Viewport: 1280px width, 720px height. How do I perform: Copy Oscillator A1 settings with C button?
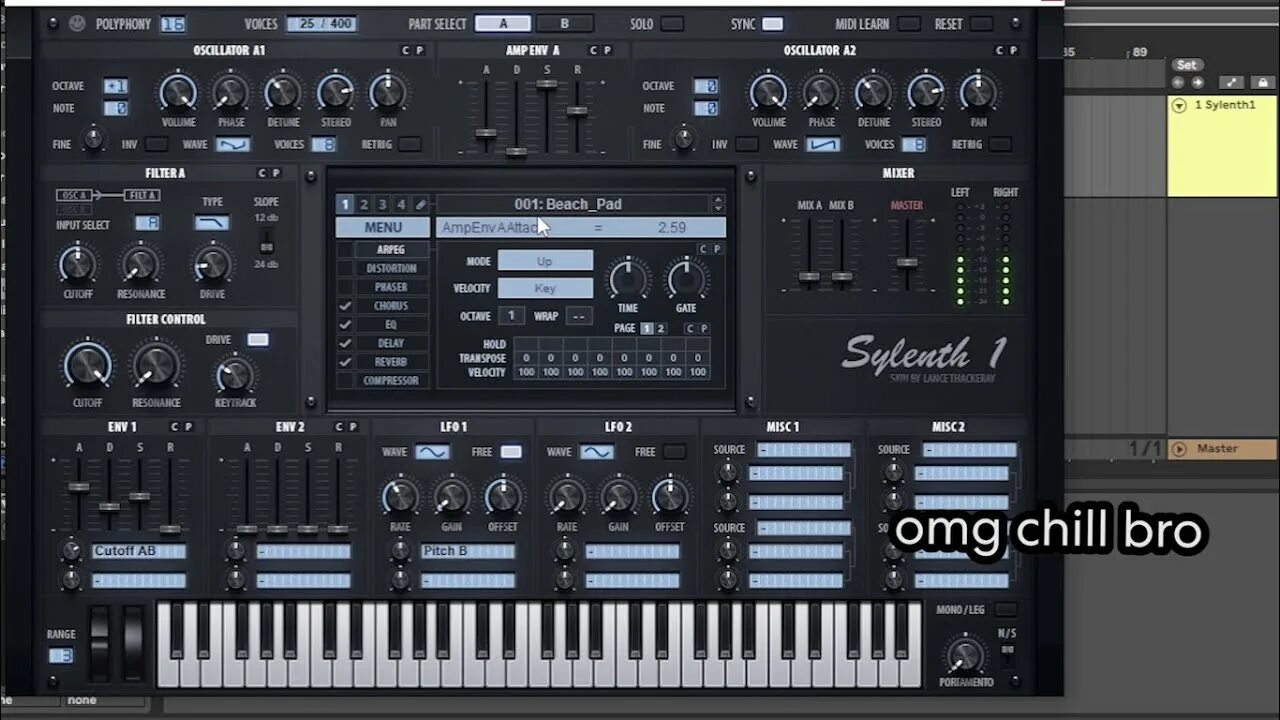(x=406, y=50)
